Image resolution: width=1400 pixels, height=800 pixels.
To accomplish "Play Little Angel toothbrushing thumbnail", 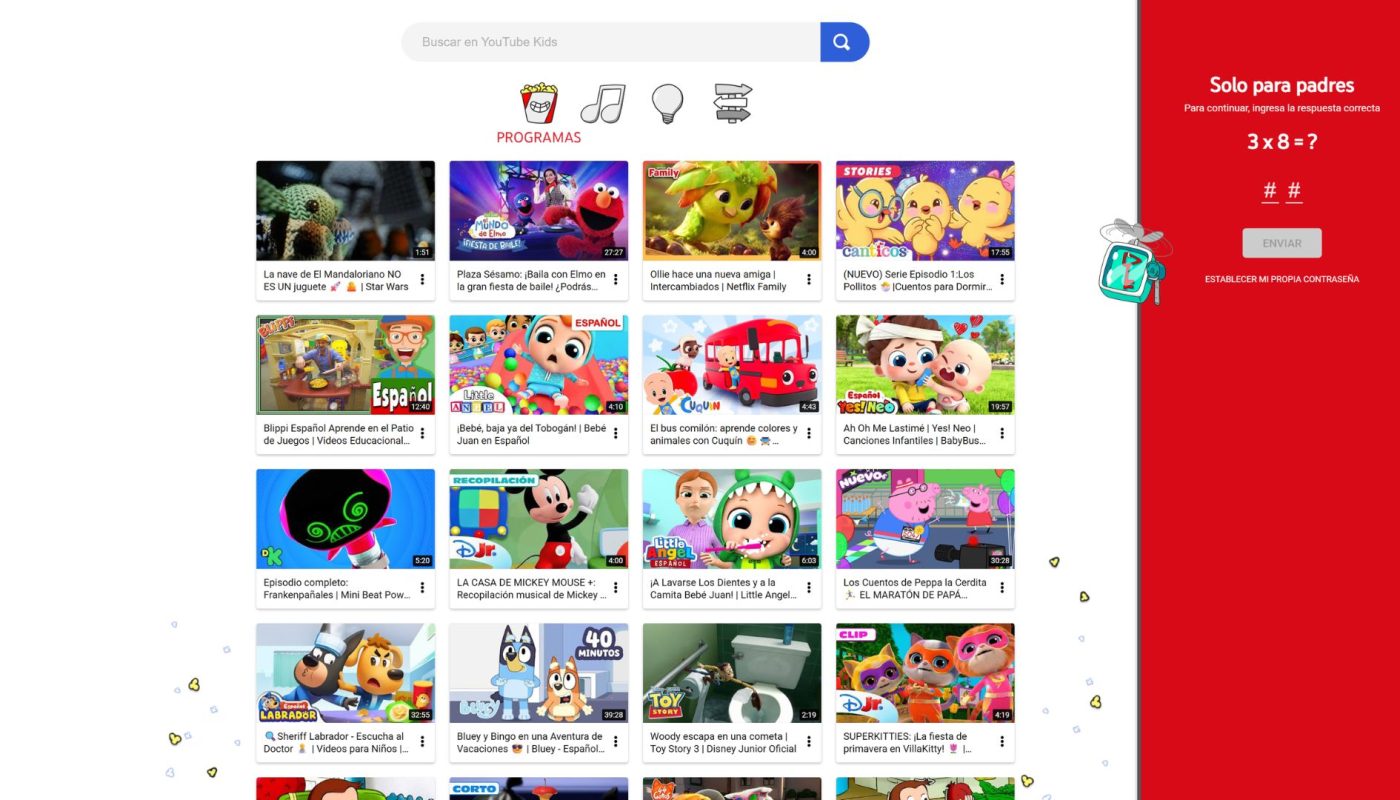I will (x=732, y=519).
